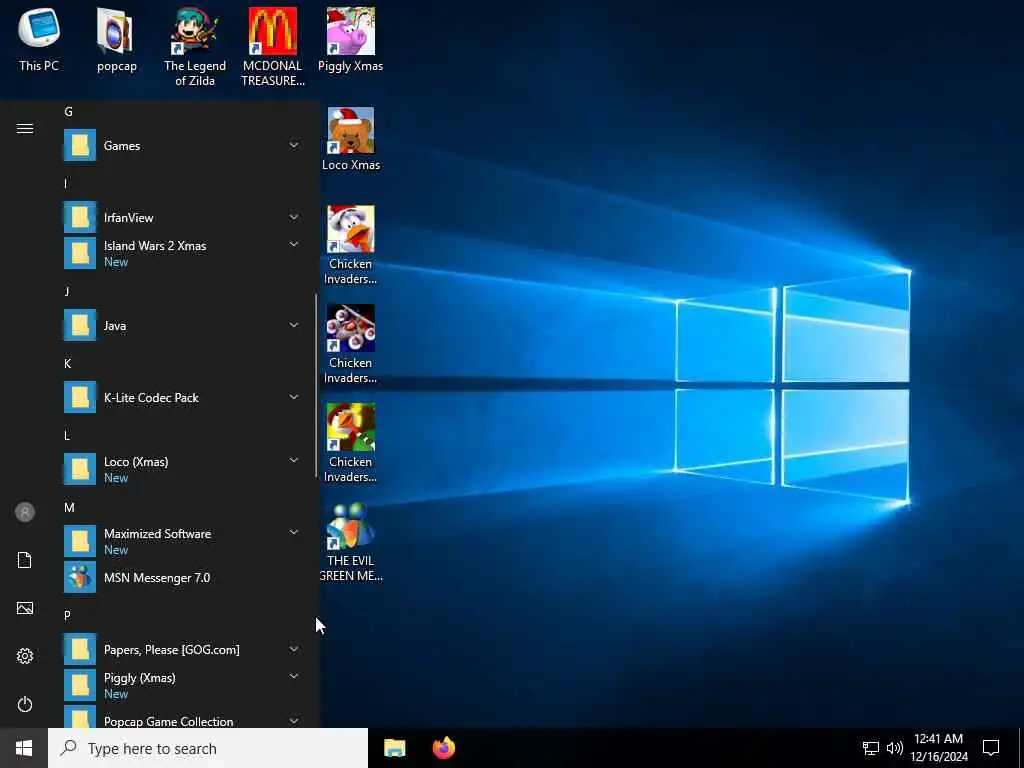Open the K-Lite Codec Pack entry
Screen dimensions: 1024x768
pos(181,398)
